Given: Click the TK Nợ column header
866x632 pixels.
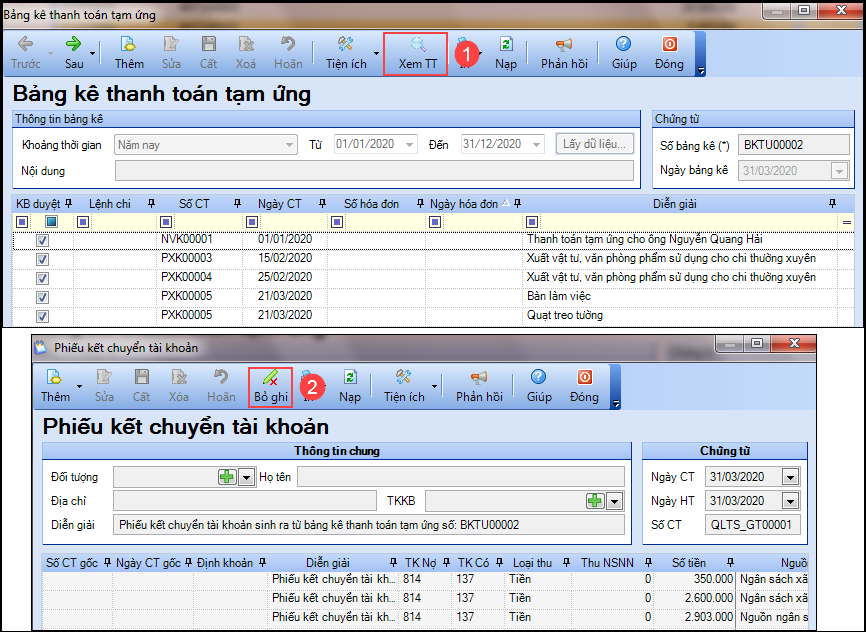Looking at the screenshot, I should [420, 563].
